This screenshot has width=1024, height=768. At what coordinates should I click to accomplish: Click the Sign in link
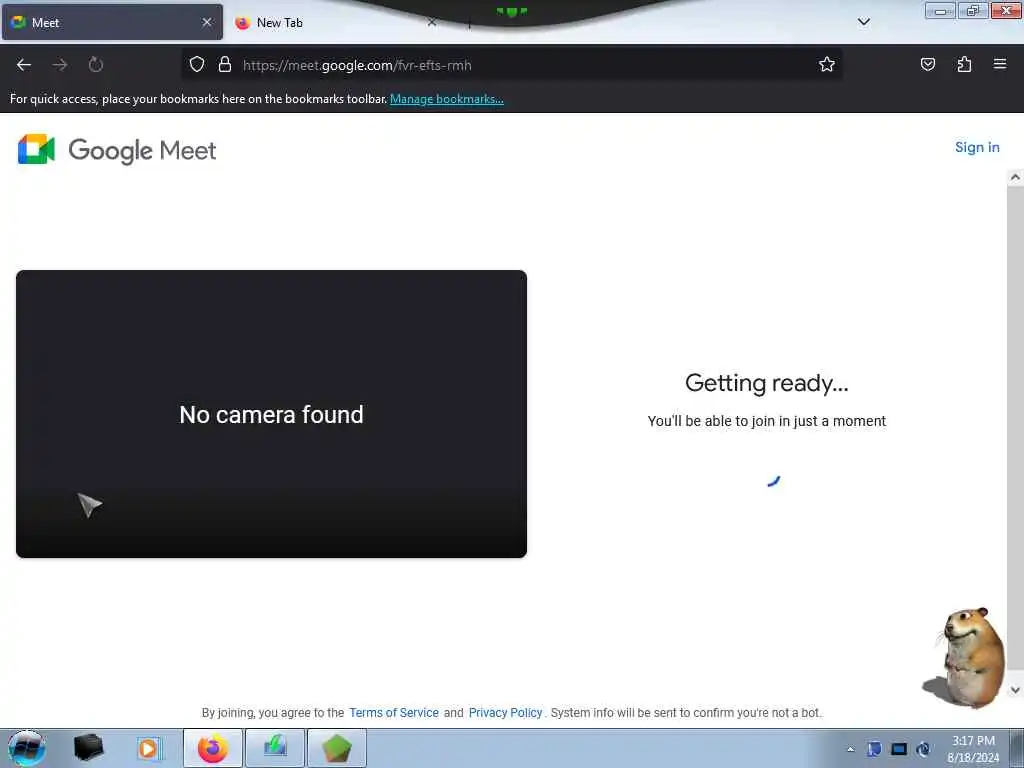click(x=977, y=148)
